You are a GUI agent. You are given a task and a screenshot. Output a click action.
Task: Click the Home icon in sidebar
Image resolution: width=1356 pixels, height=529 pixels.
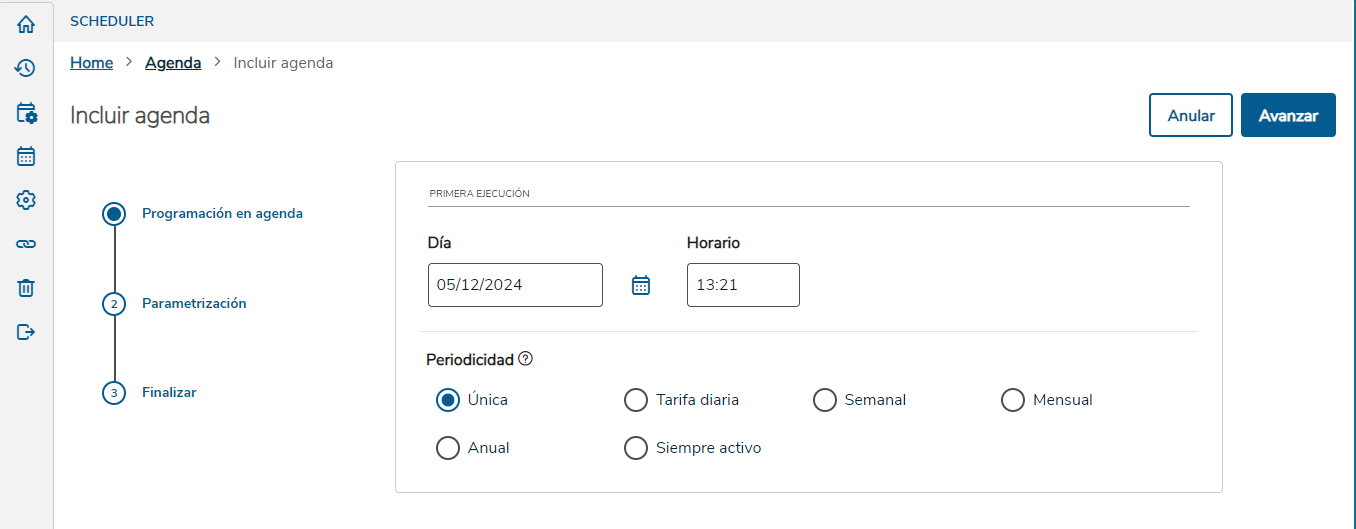click(26, 24)
